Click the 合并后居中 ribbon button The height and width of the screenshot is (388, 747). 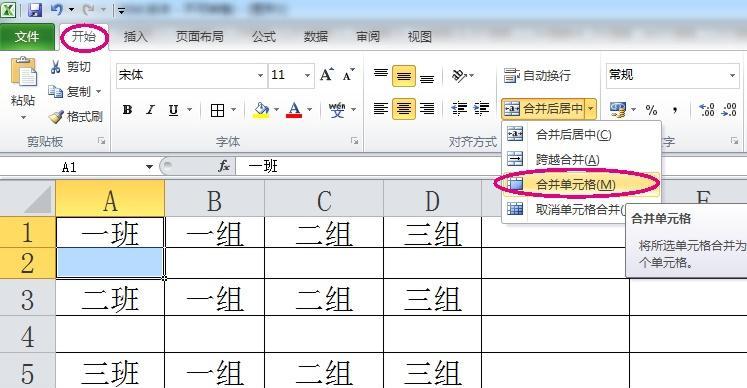pyautogui.click(x=543, y=109)
